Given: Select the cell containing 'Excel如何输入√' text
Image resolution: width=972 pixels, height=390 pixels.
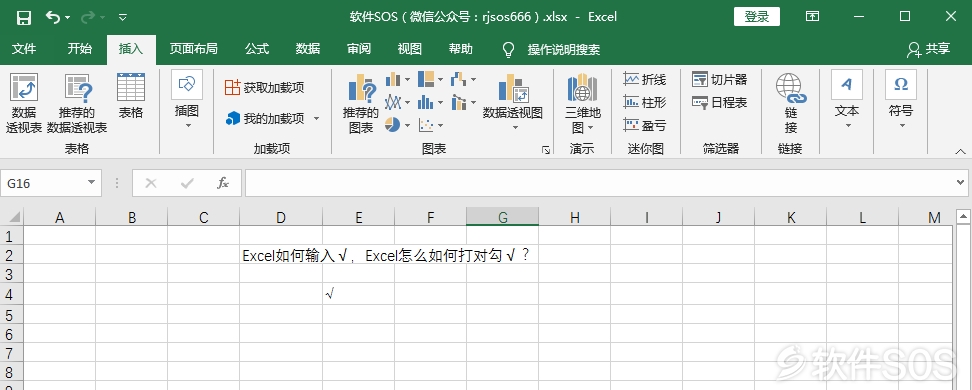Looking at the screenshot, I should click(x=281, y=255).
